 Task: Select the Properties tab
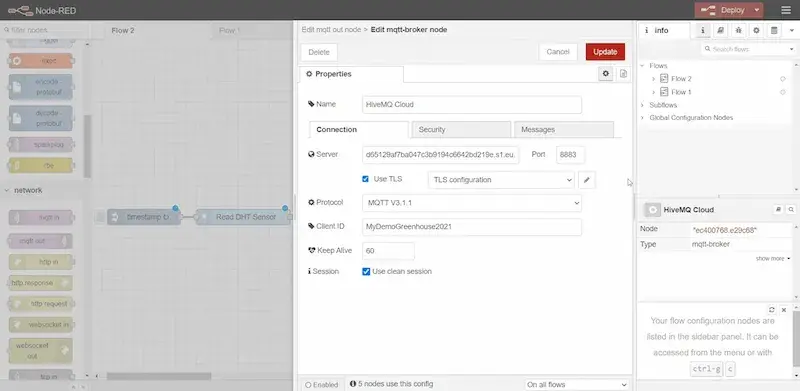coord(351,74)
